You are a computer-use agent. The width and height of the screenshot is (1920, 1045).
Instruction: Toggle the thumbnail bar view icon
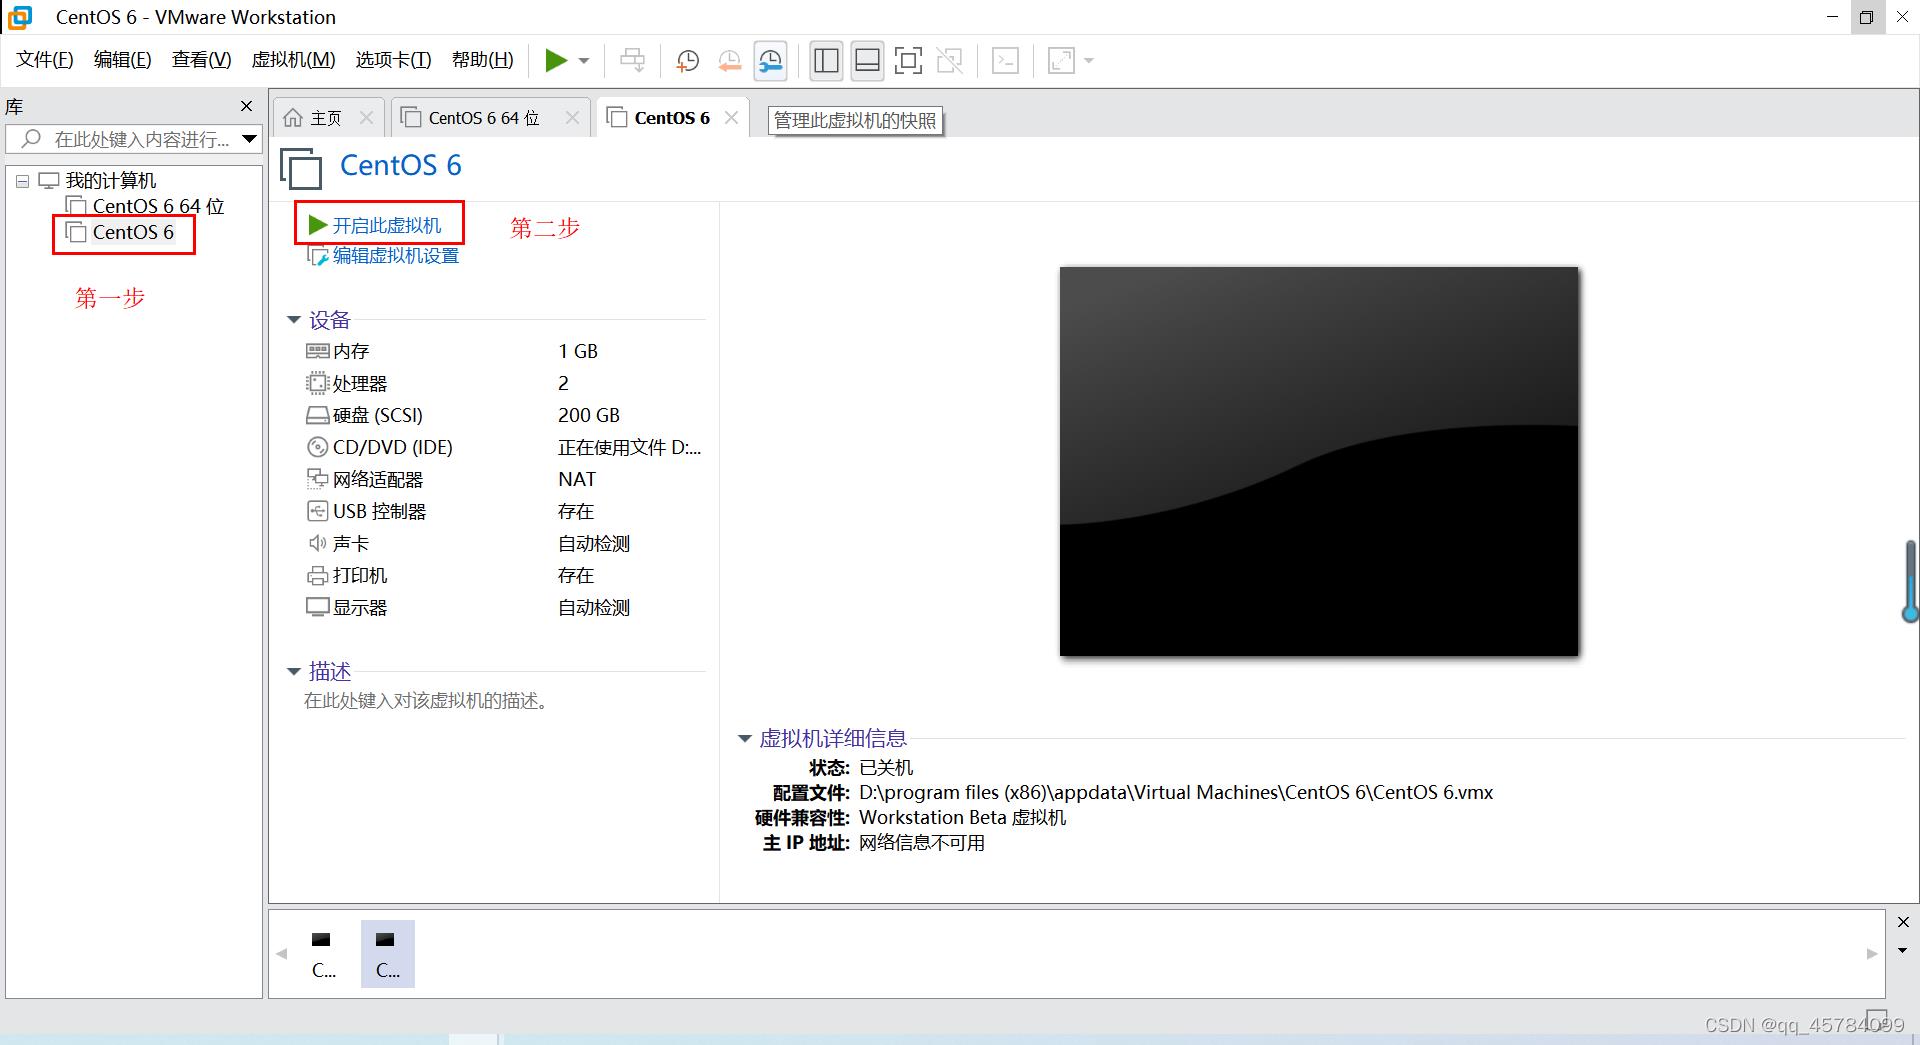click(x=868, y=61)
